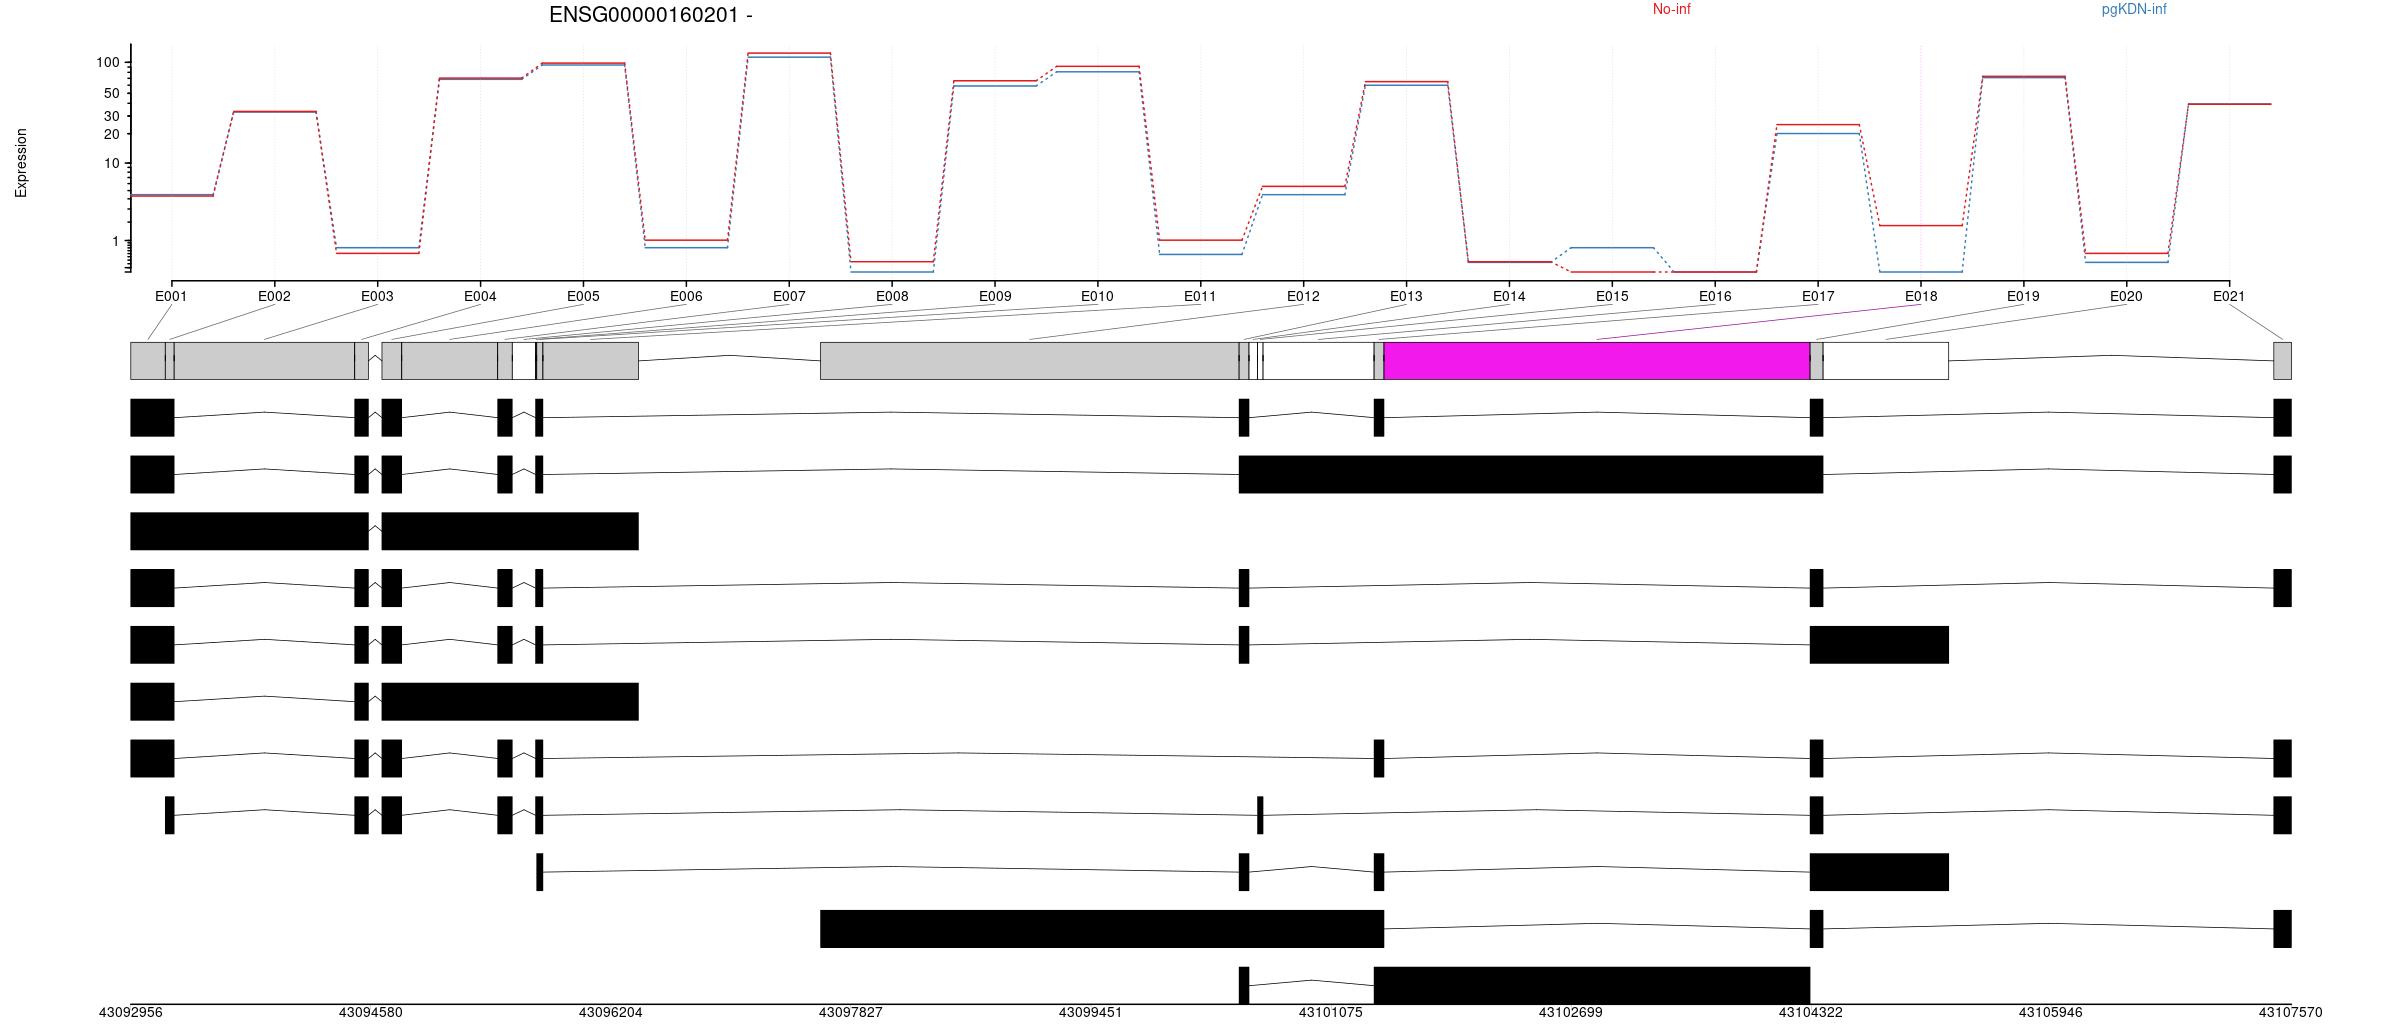The height and width of the screenshot is (1030, 2400).
Task: Click the magenta highlighted exon block
Action: (1597, 361)
